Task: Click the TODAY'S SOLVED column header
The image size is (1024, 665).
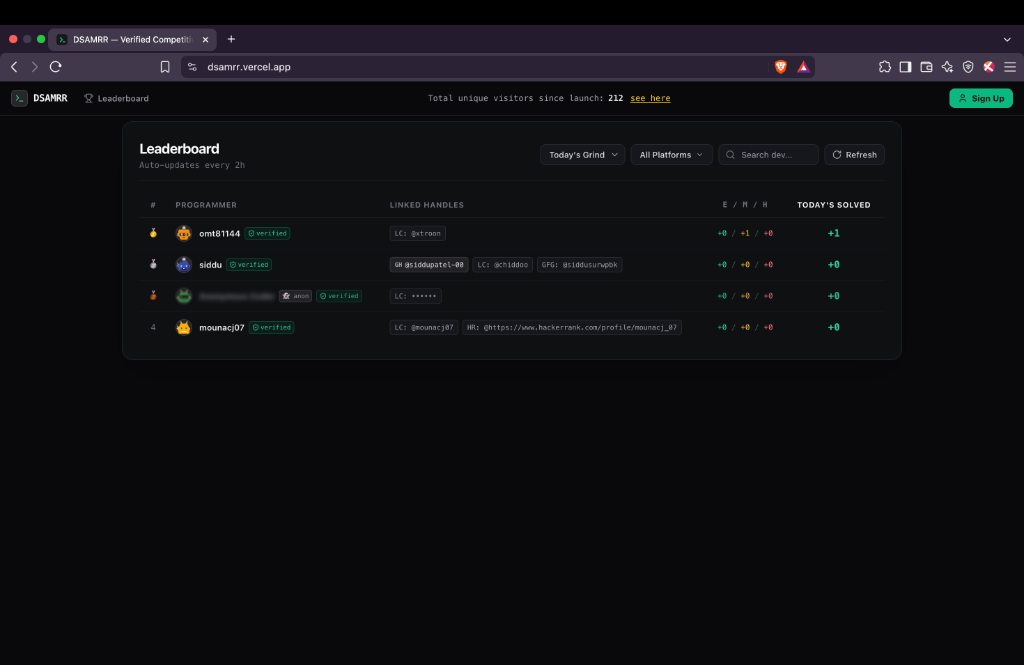Action: (833, 205)
